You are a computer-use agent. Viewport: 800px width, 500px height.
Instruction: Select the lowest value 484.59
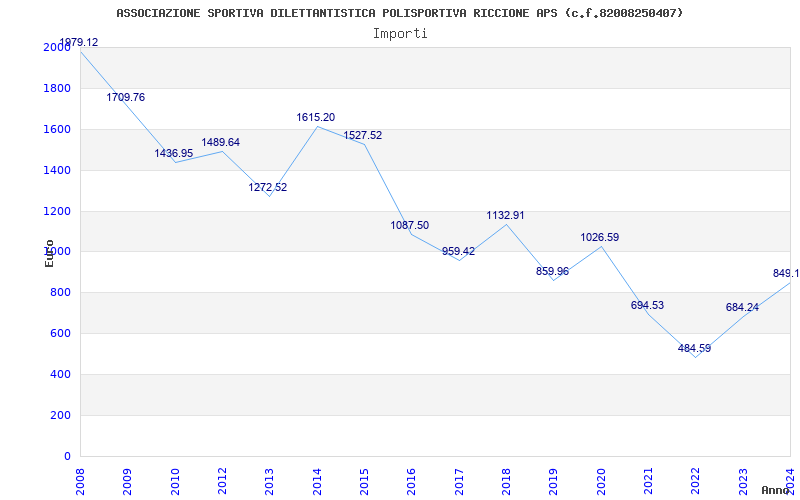coord(694,348)
